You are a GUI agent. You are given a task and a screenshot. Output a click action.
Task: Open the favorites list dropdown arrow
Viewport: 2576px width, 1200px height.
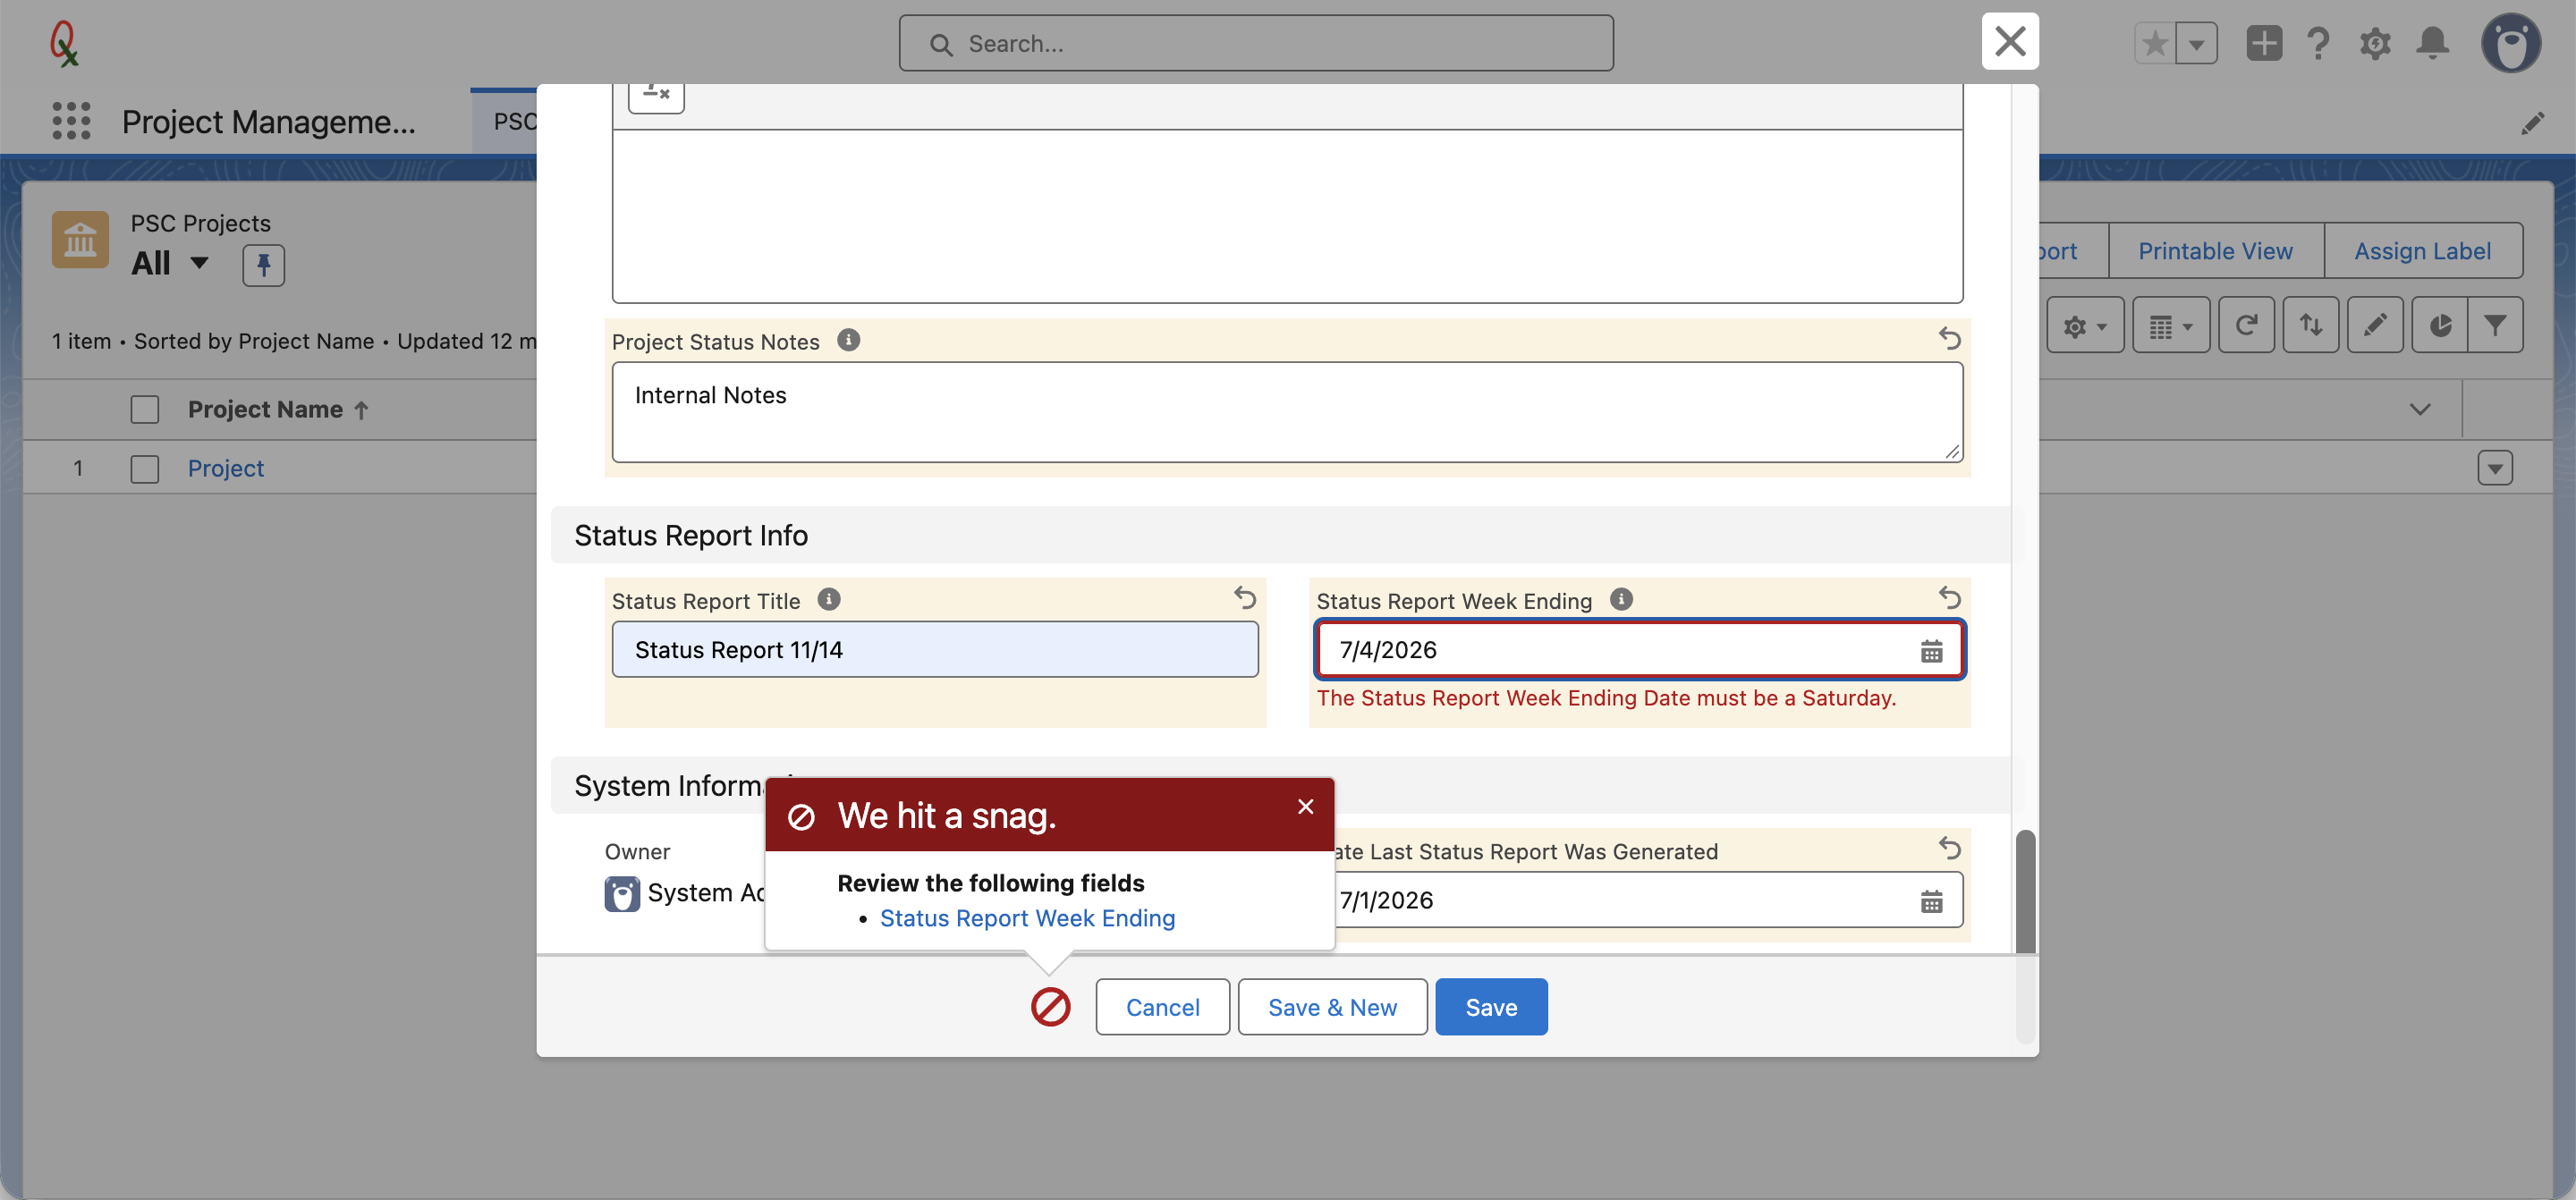[2197, 43]
